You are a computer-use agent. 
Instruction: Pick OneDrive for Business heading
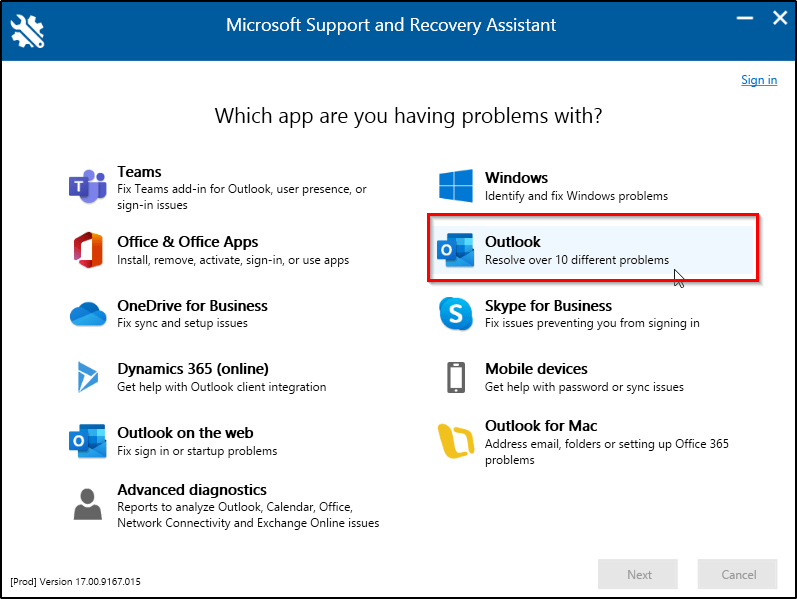point(192,306)
